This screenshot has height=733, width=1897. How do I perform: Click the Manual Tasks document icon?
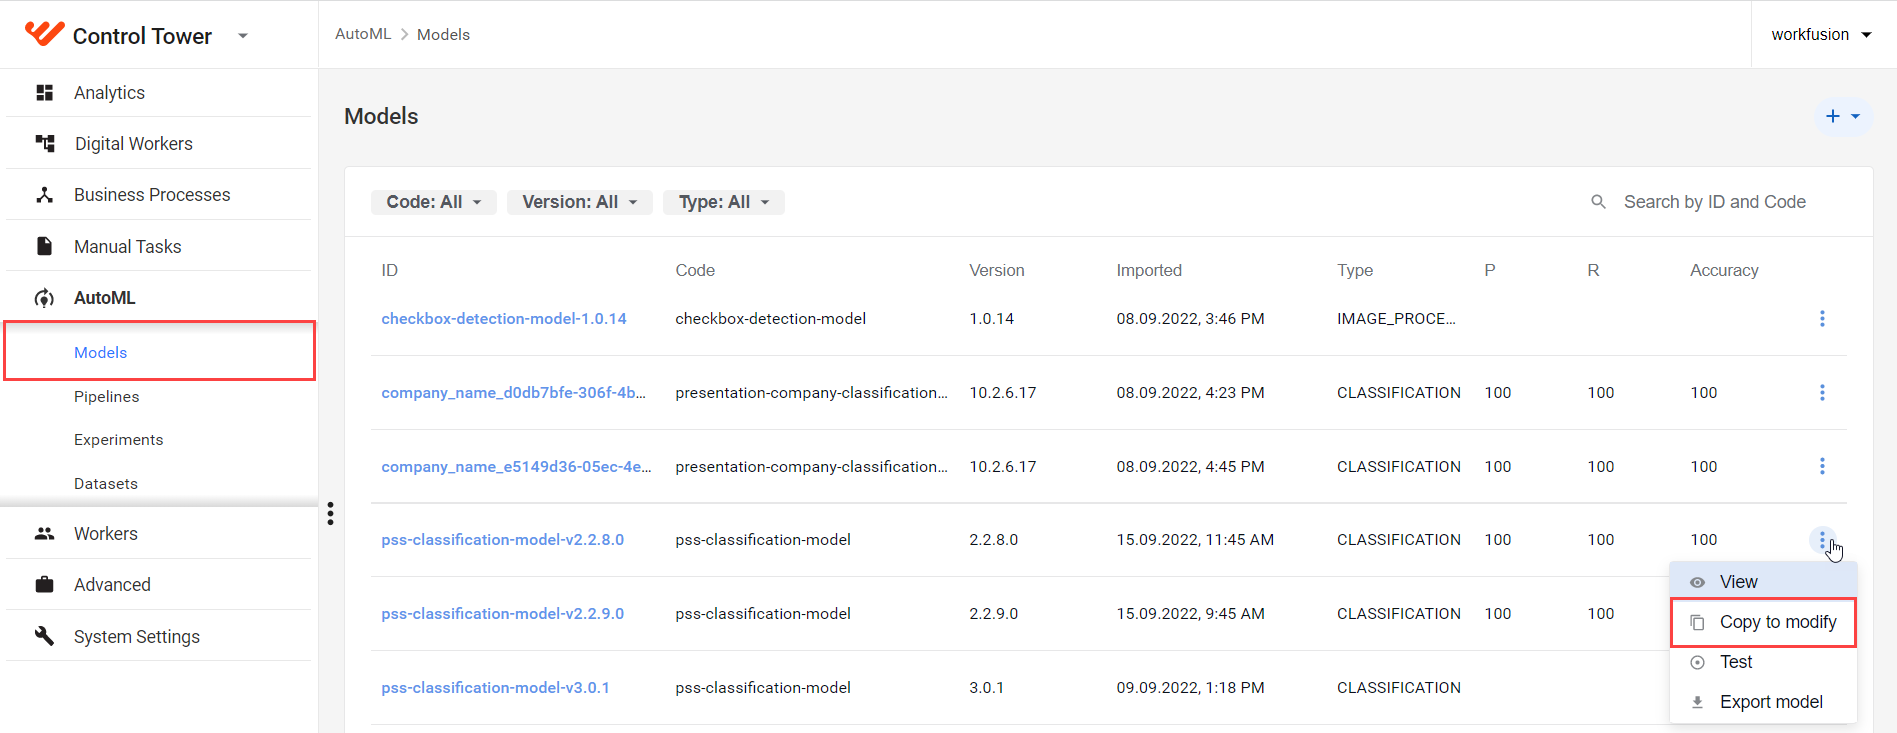click(x=44, y=246)
